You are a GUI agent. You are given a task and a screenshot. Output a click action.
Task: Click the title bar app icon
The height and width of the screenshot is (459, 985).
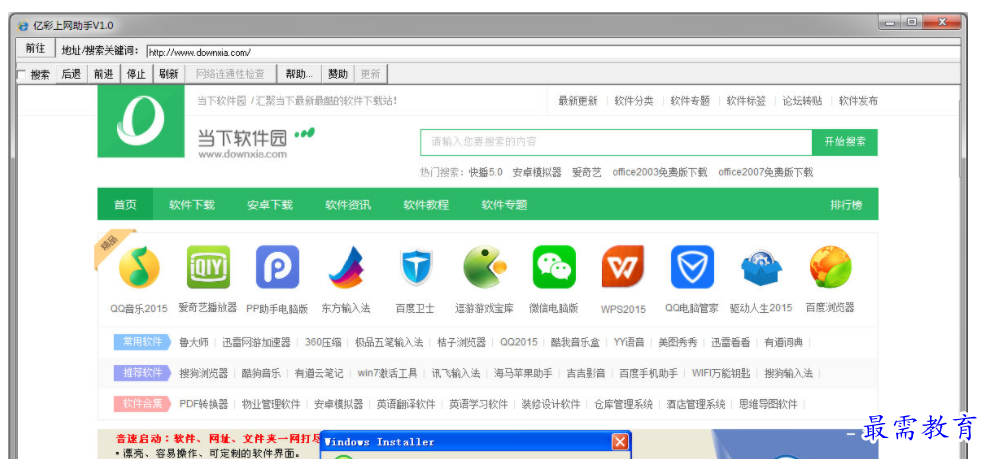(x=23, y=26)
